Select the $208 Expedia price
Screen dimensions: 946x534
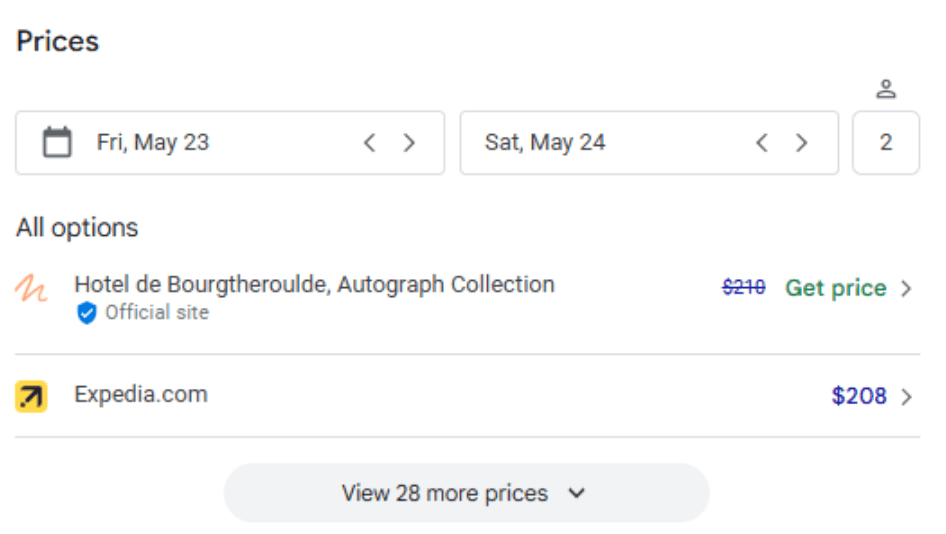point(859,396)
